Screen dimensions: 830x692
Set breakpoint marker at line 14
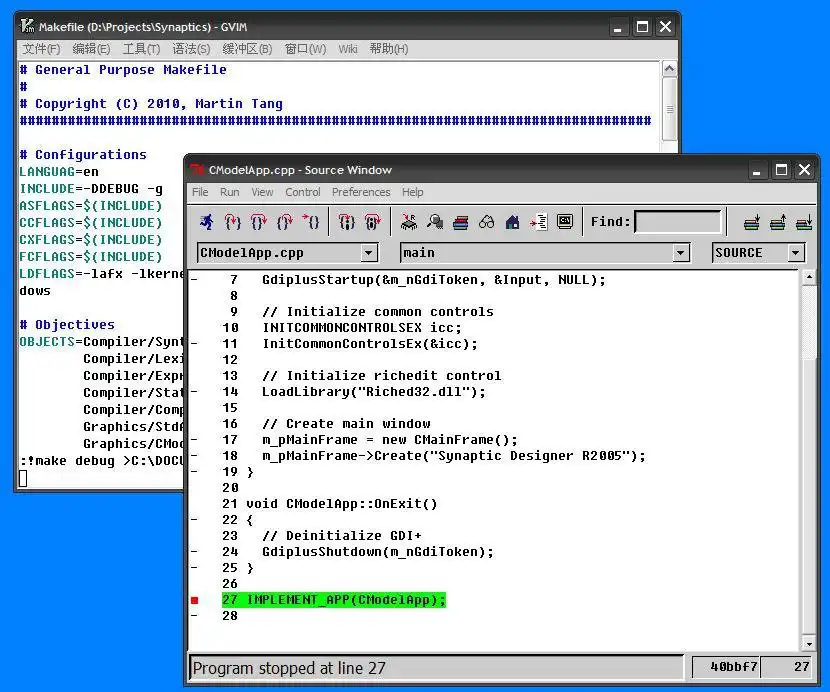click(194, 391)
